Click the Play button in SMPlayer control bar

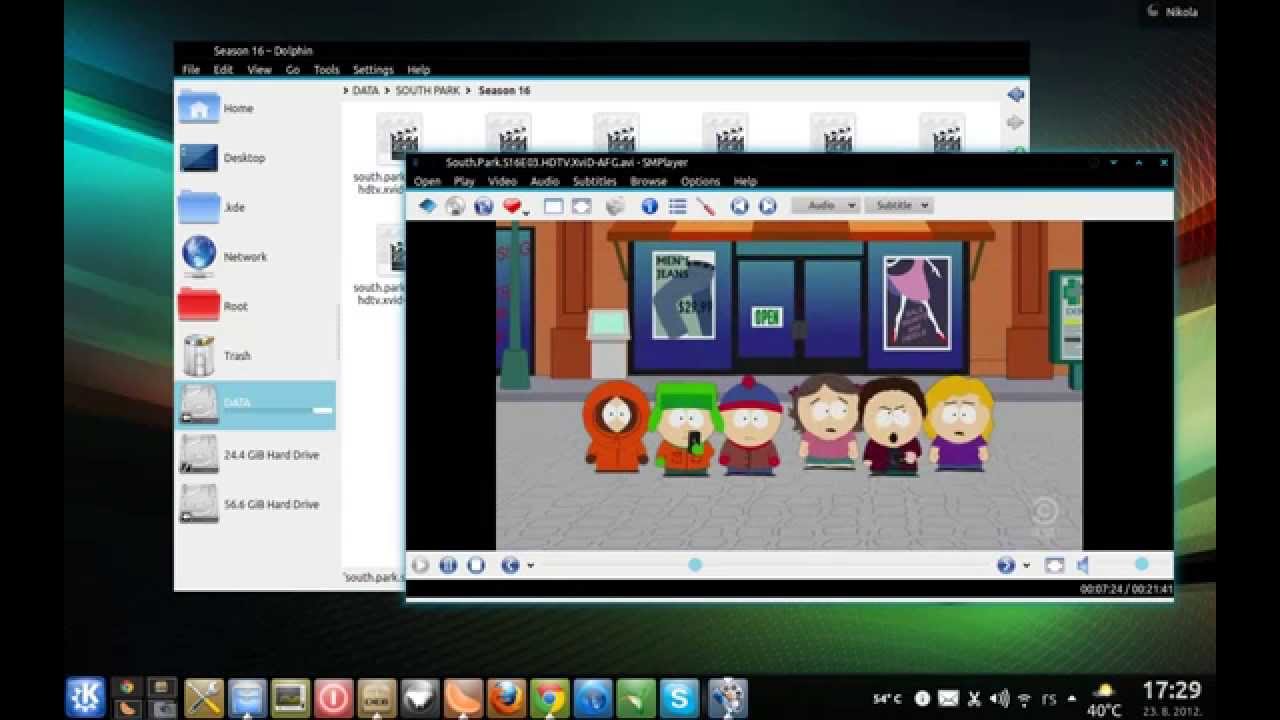click(x=420, y=565)
